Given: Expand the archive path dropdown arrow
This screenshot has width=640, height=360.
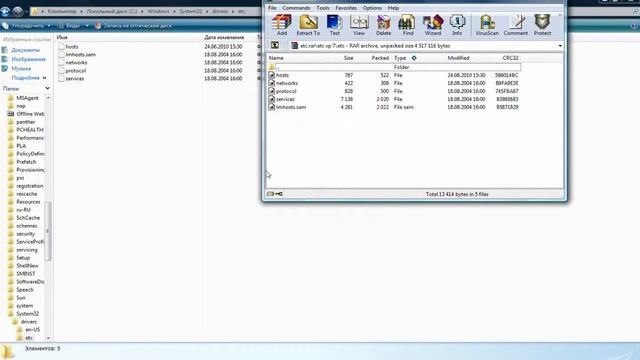Looking at the screenshot, I should pos(560,46).
